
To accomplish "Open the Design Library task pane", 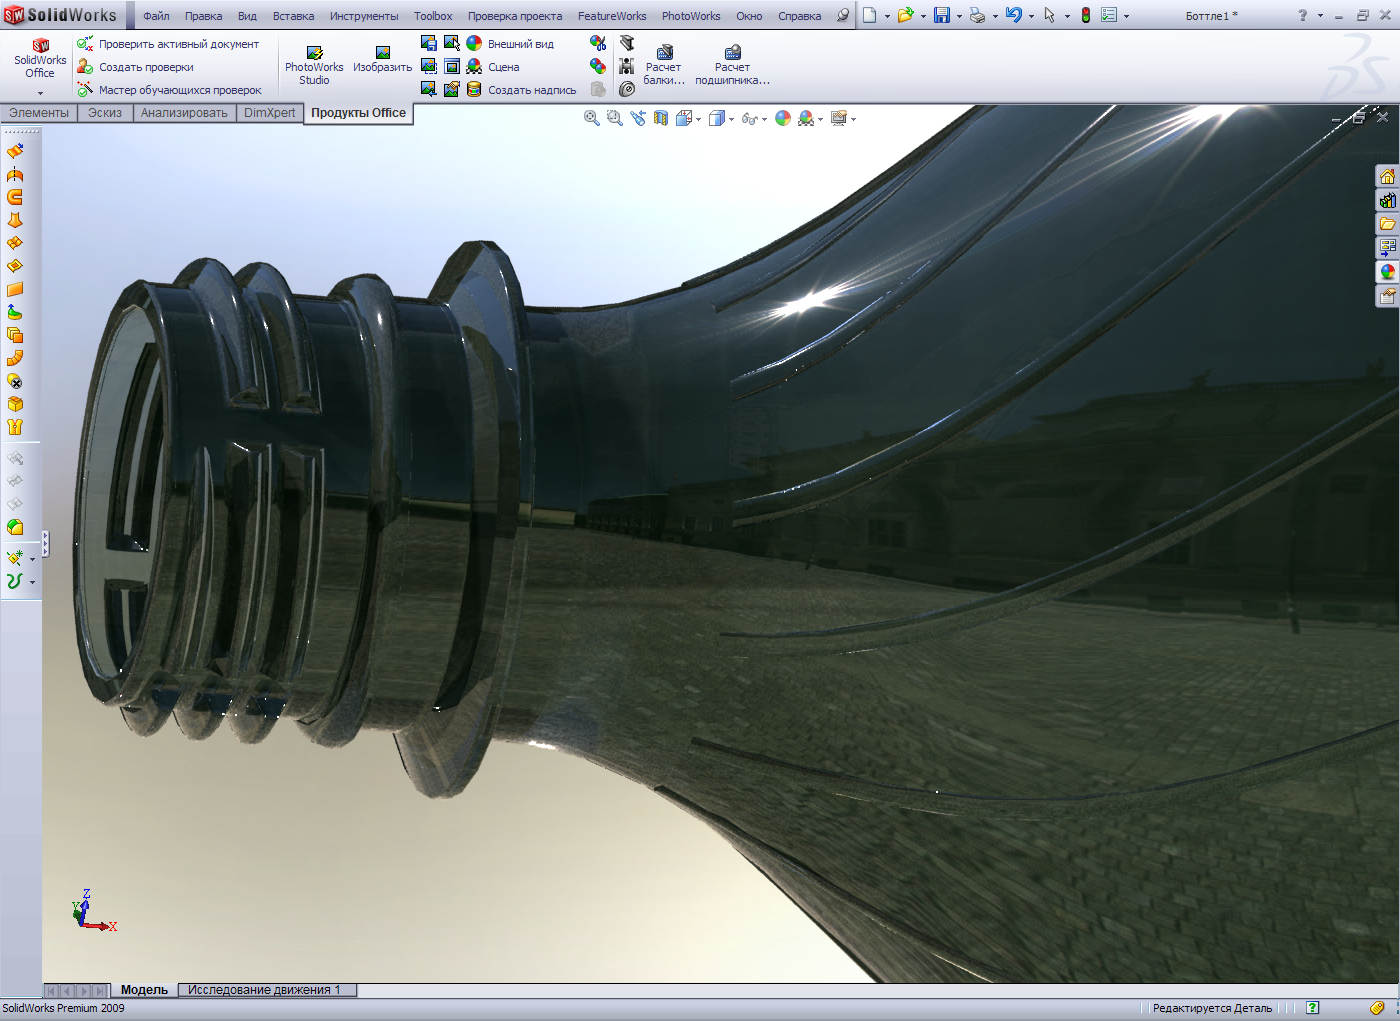I will (x=1387, y=201).
